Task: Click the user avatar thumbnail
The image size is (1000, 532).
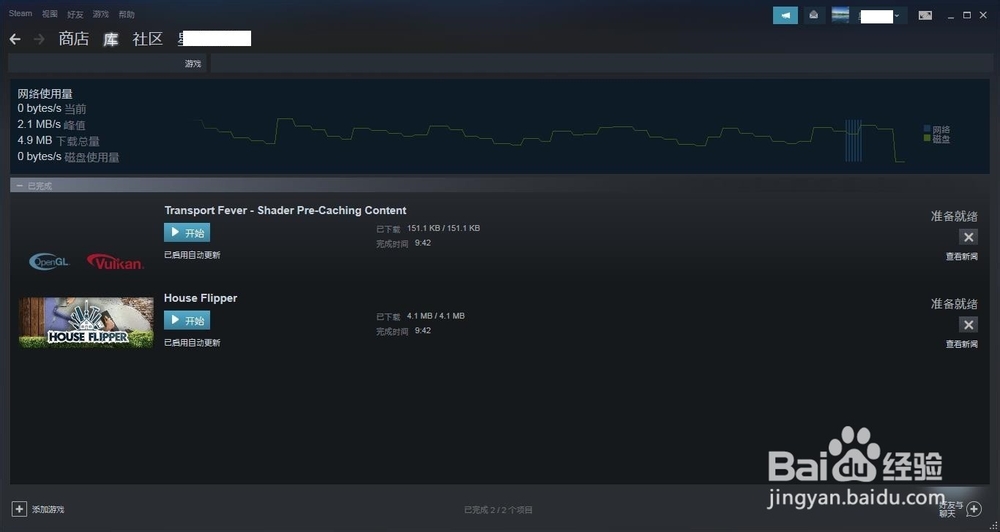Action: pyautogui.click(x=840, y=15)
